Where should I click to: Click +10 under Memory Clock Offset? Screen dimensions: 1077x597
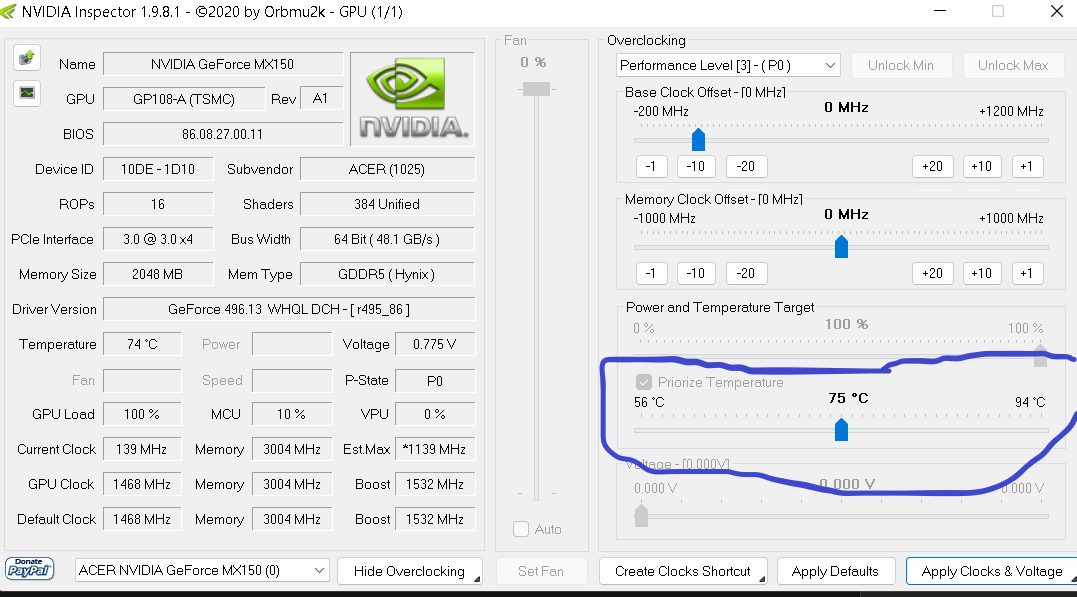[x=982, y=273]
